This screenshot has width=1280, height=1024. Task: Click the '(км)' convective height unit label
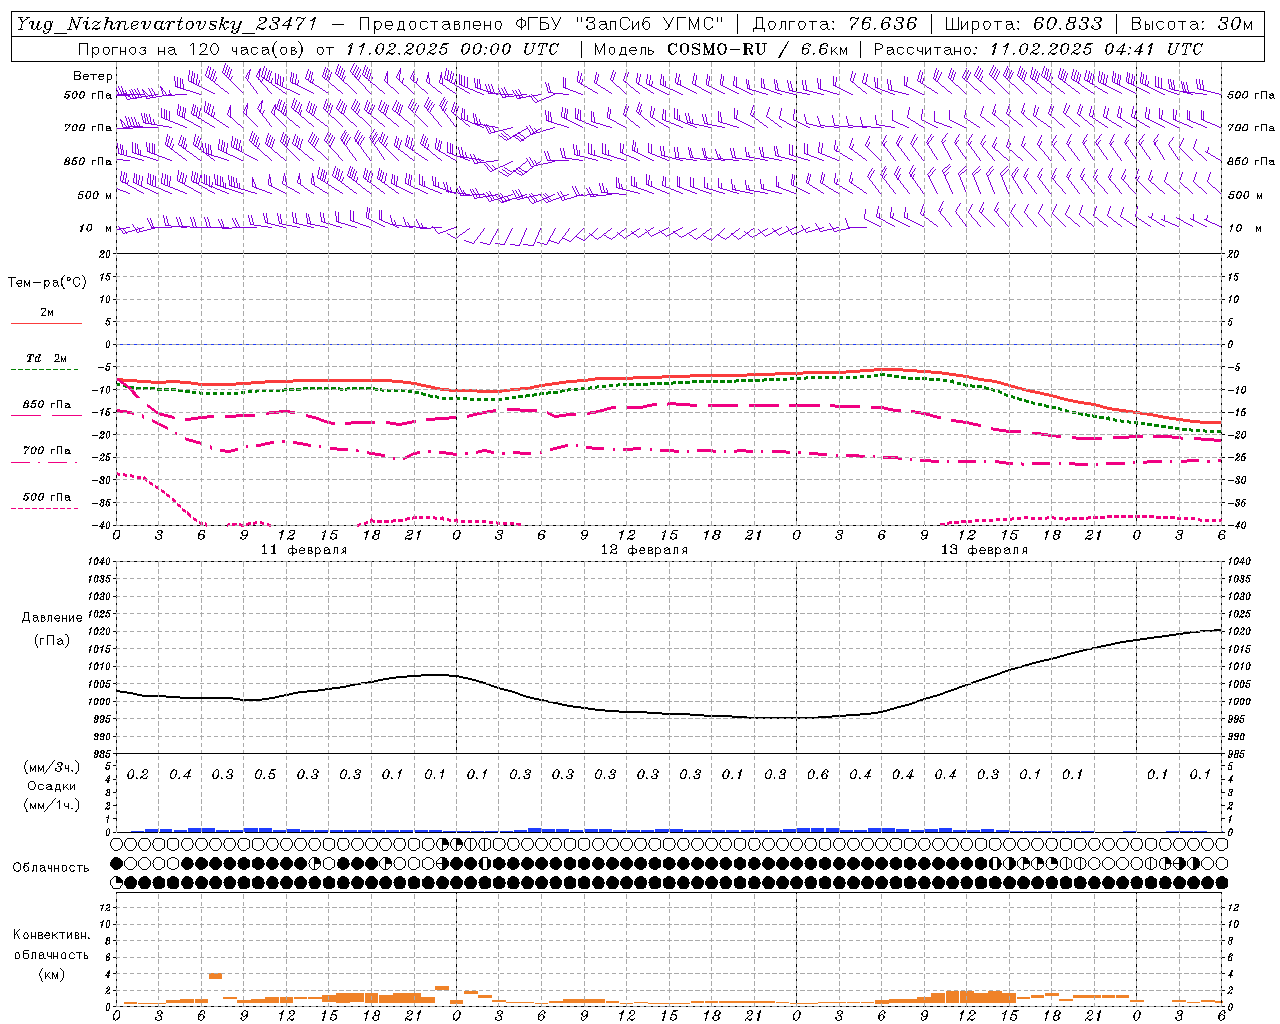51,974
